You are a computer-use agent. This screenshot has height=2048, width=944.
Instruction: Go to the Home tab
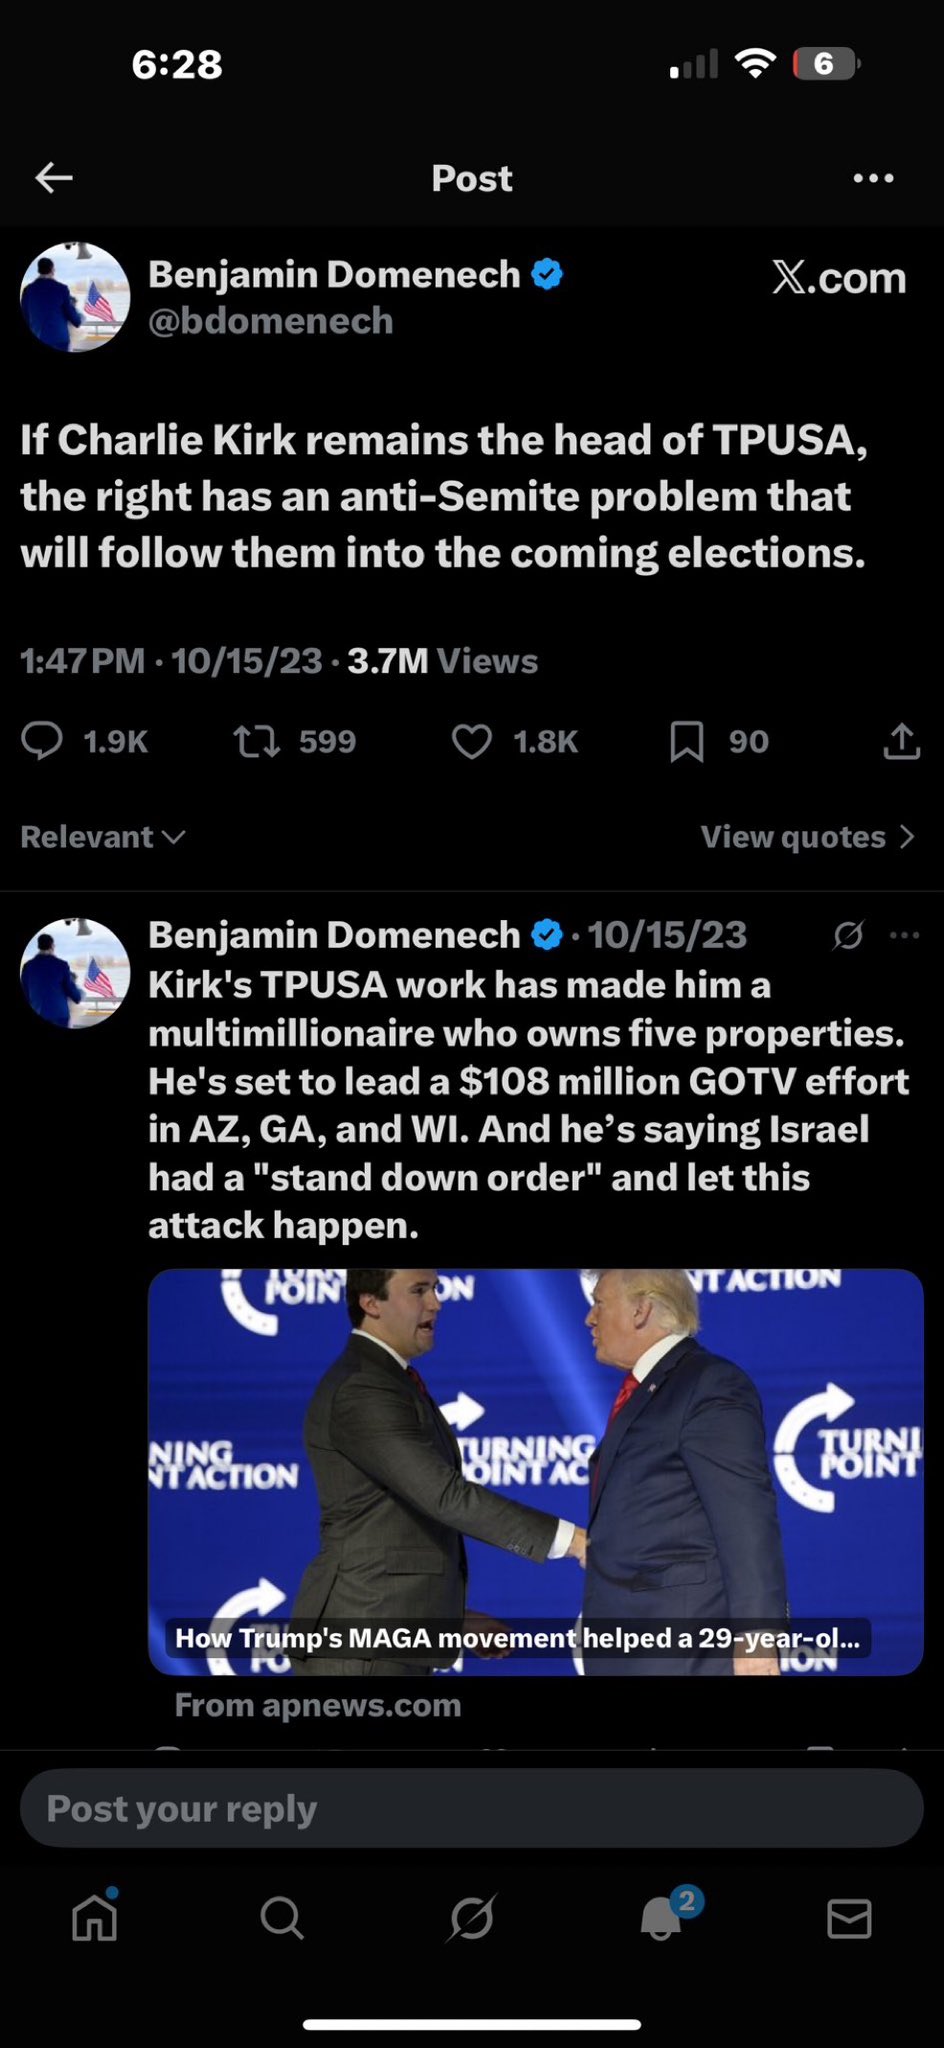[95, 1918]
